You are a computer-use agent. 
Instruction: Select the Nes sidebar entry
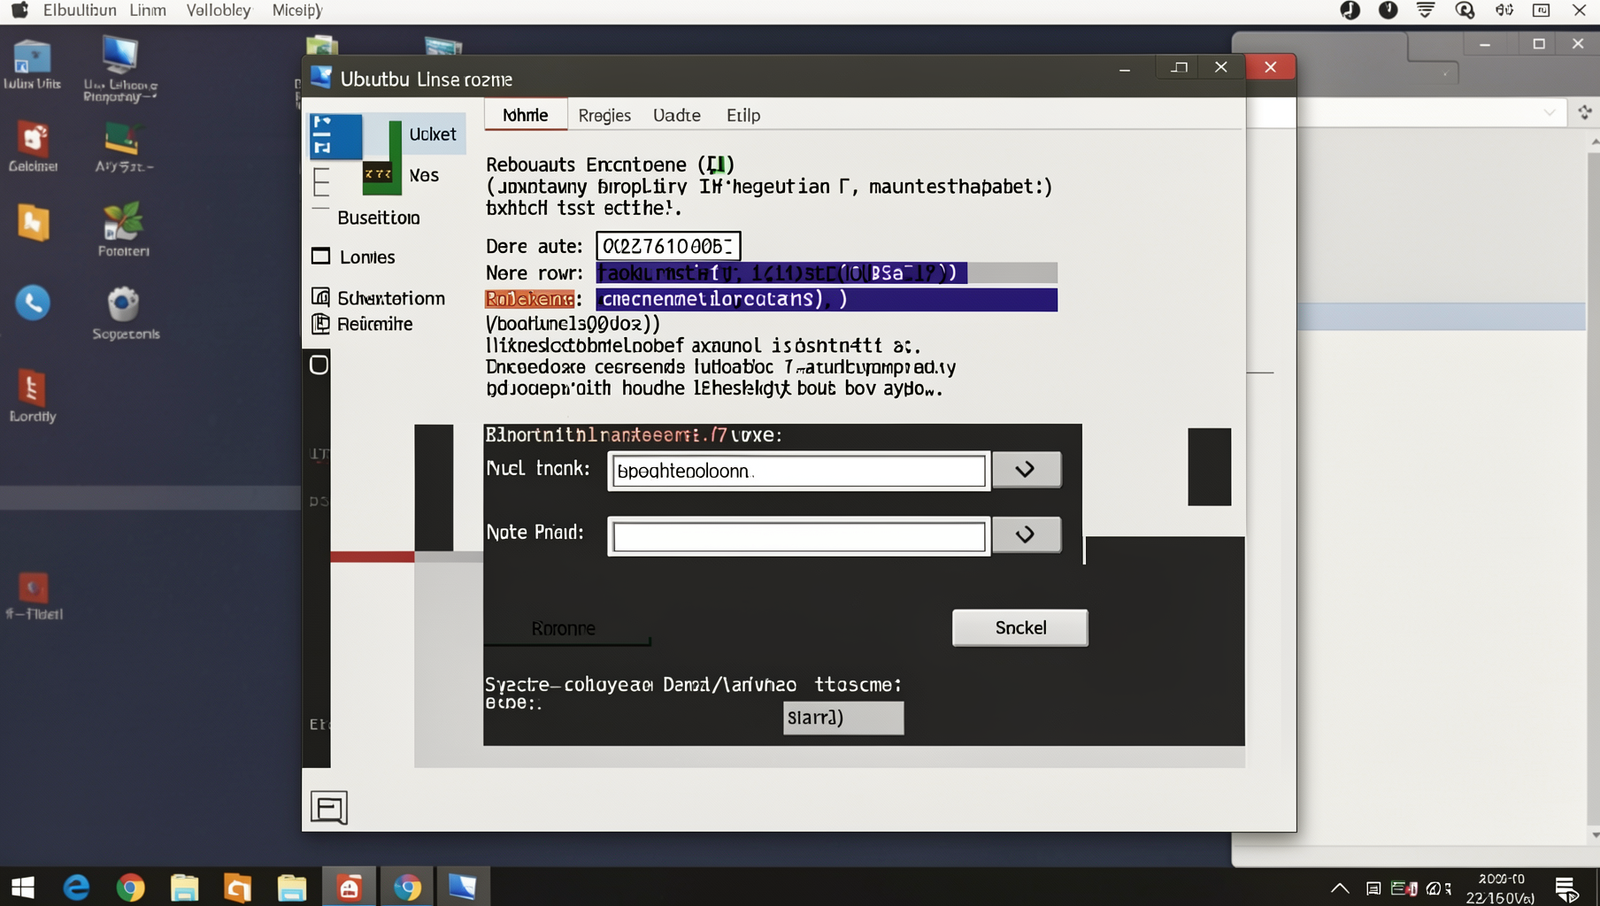[424, 176]
